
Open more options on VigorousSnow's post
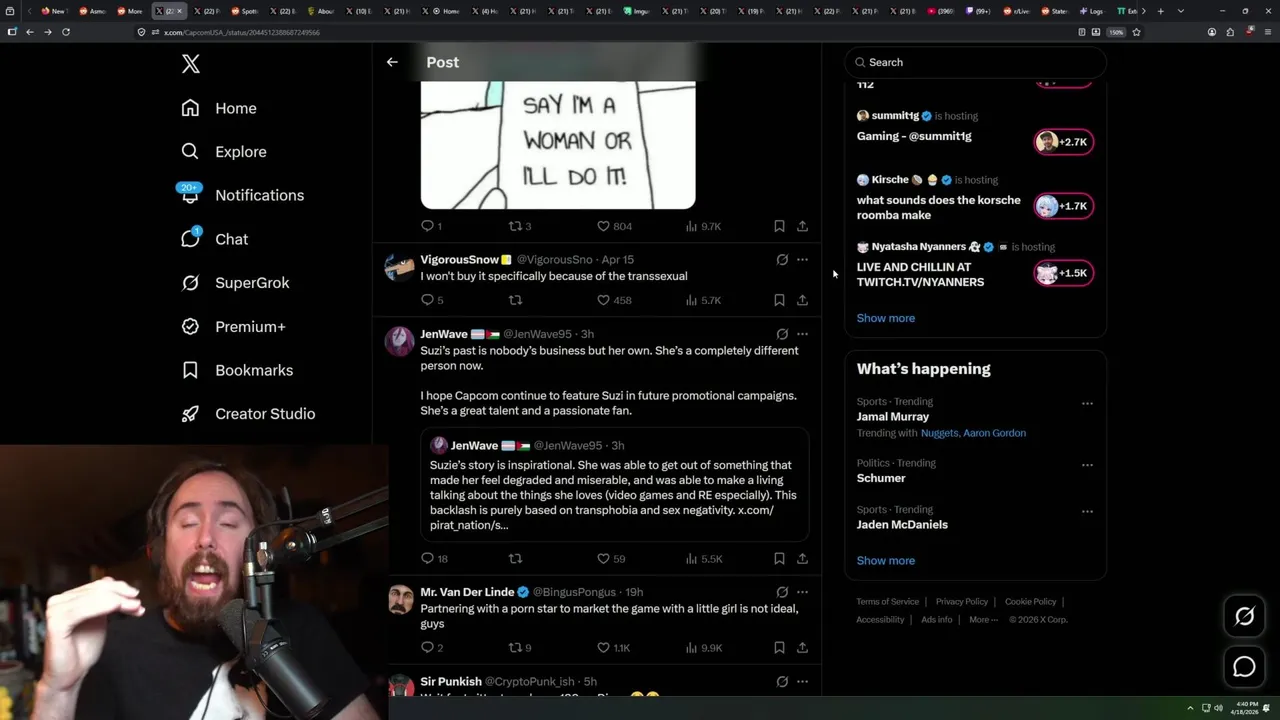(x=802, y=260)
